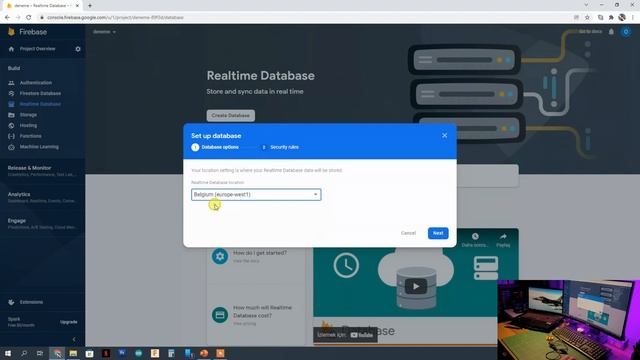
Task: Select the Database options step
Action: (x=215, y=147)
